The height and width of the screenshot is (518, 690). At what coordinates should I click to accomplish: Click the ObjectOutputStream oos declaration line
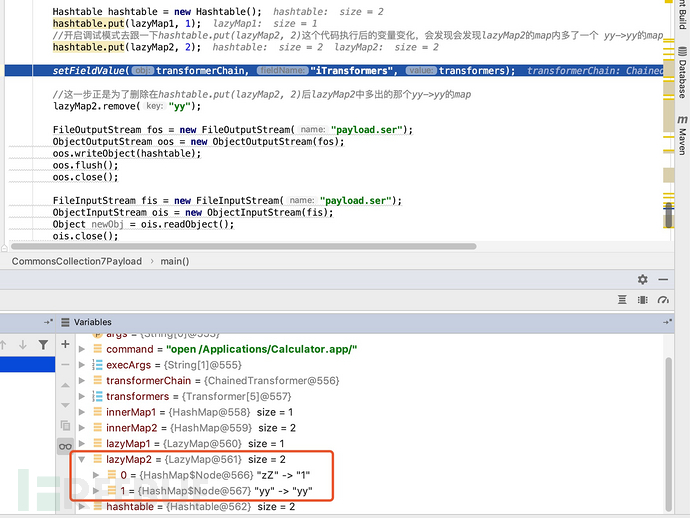(198, 142)
